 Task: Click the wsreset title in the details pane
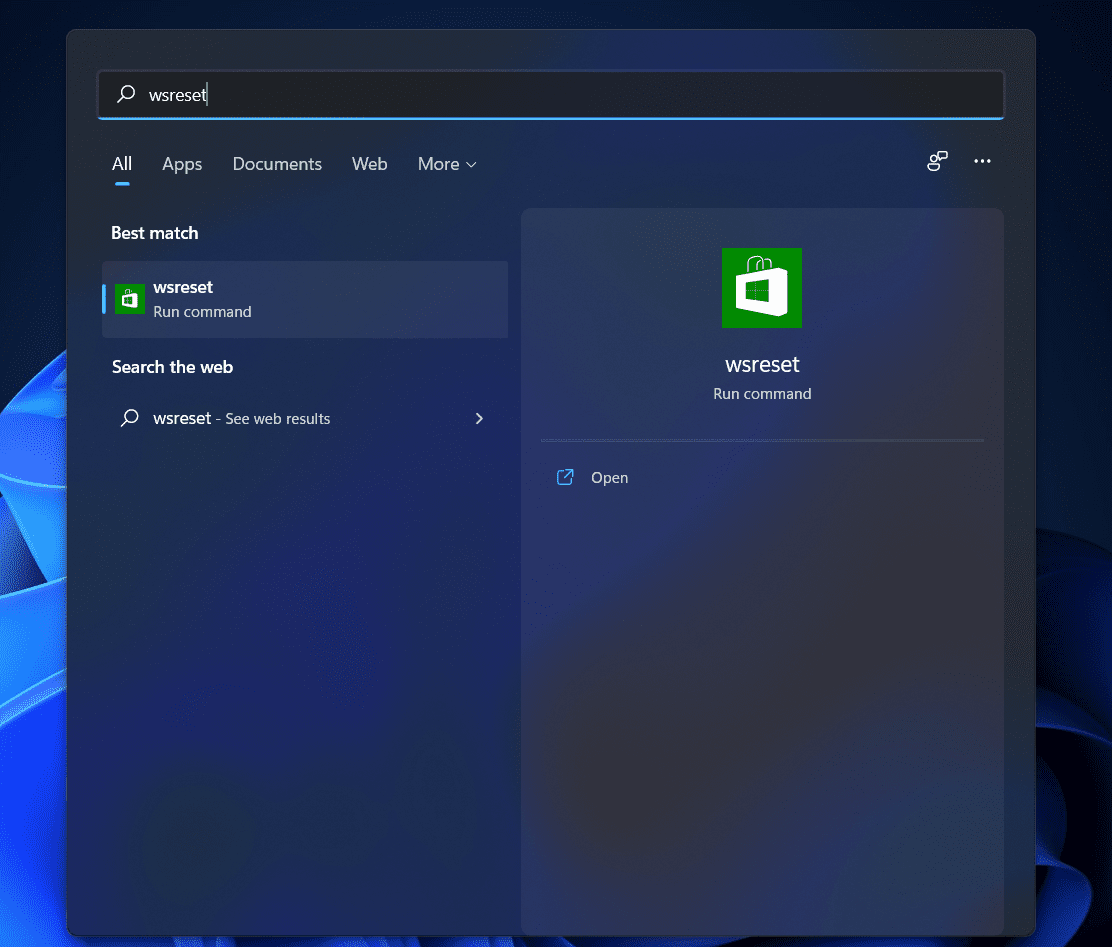(x=762, y=364)
